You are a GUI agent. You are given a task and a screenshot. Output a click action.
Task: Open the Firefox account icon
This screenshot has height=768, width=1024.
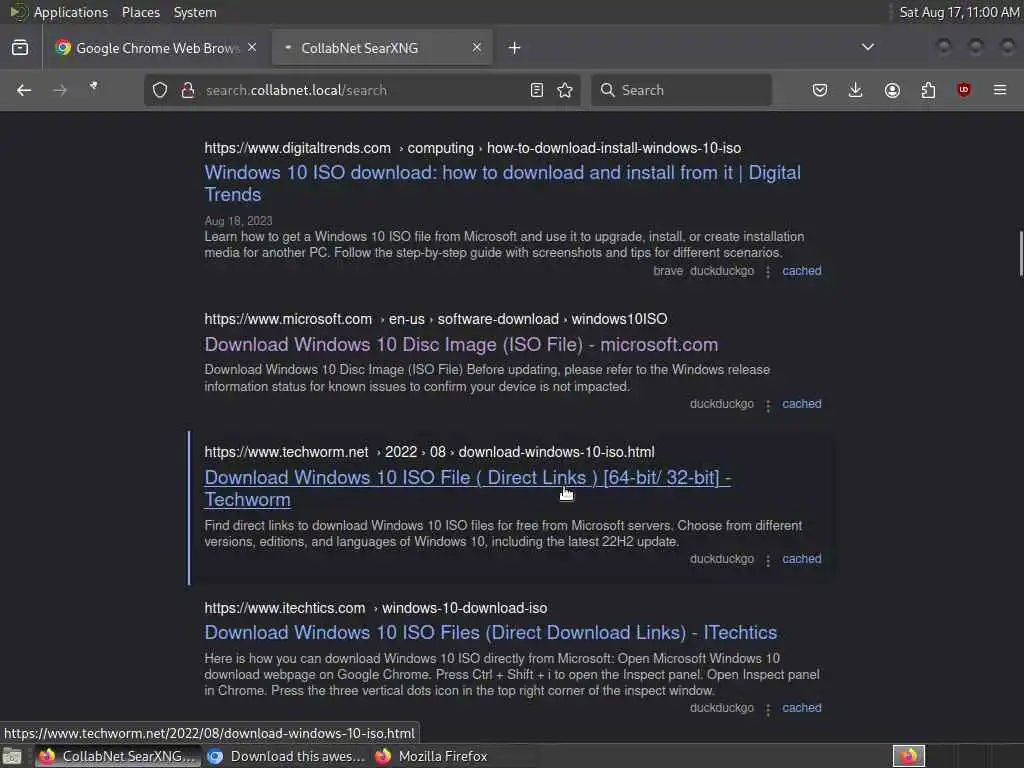892,90
